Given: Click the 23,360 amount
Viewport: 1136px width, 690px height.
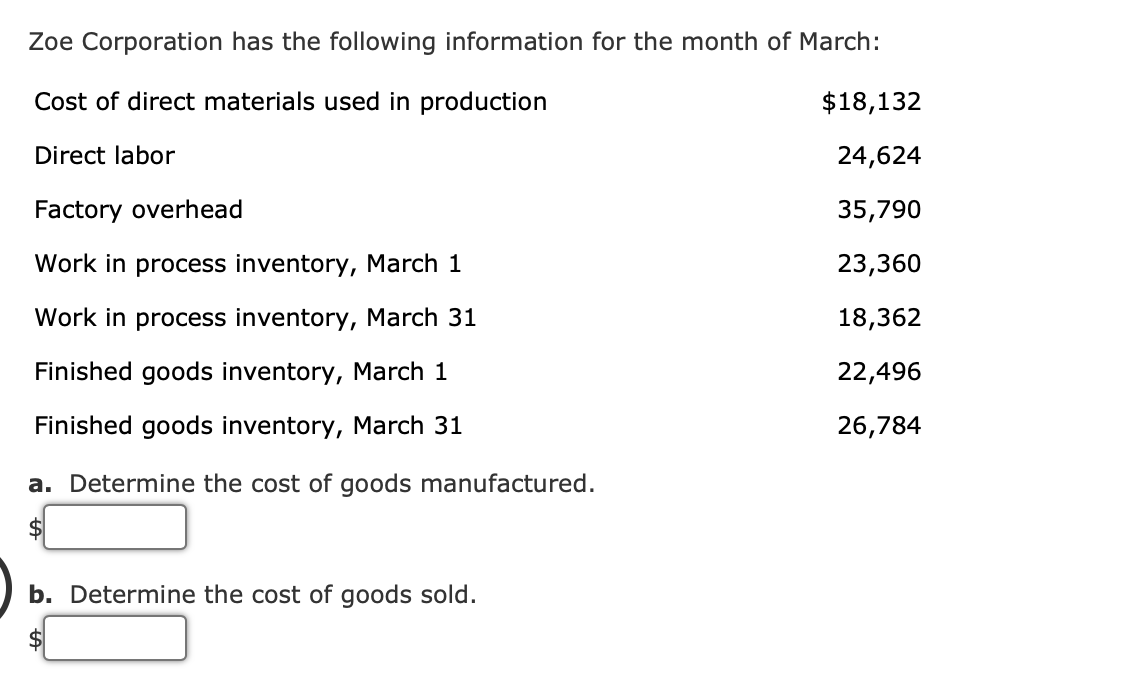Looking at the screenshot, I should 879,263.
